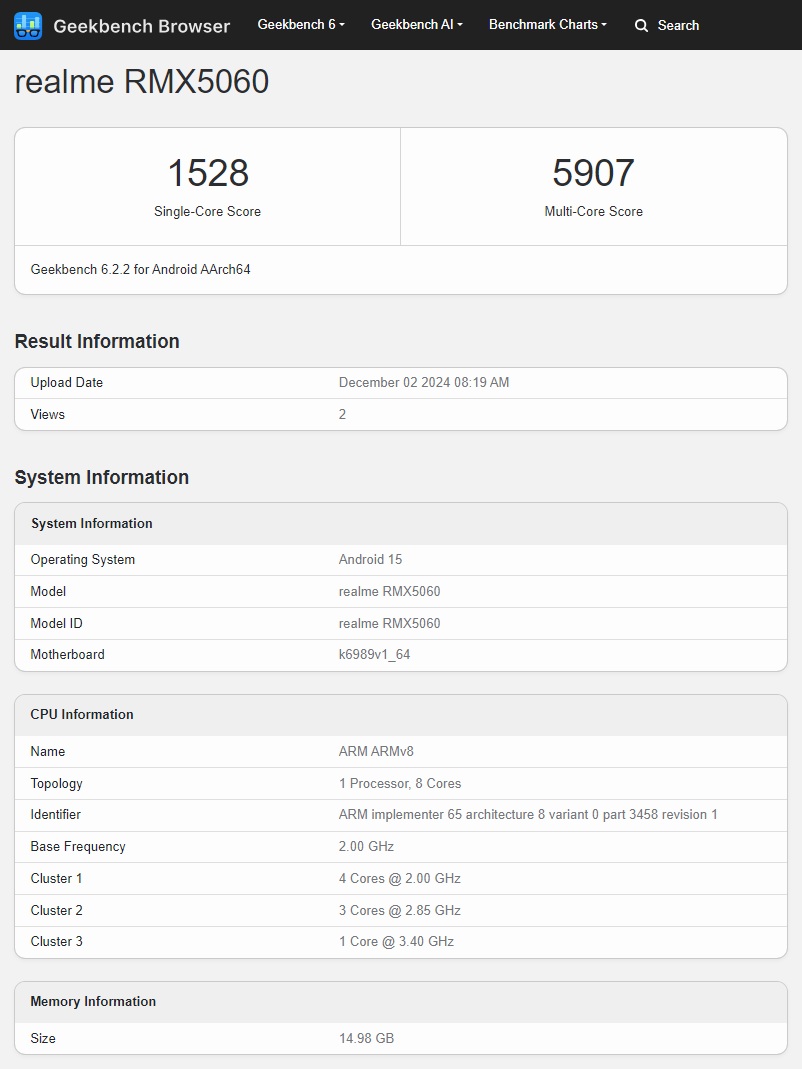Click the Geekbench logo icon
The width and height of the screenshot is (802, 1069).
click(28, 26)
